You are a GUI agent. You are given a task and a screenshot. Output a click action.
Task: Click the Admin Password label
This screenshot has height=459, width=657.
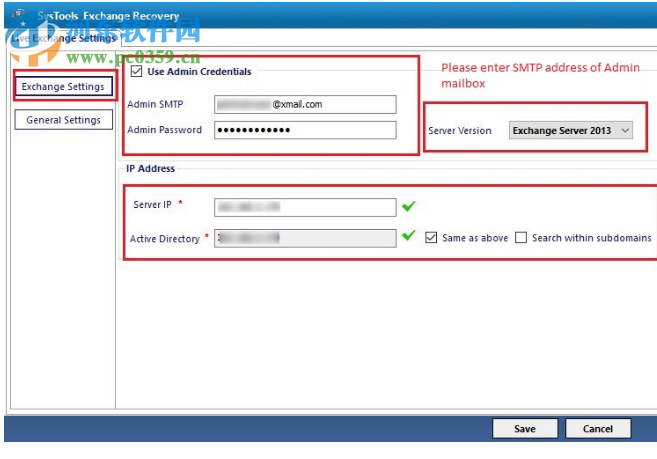[164, 130]
